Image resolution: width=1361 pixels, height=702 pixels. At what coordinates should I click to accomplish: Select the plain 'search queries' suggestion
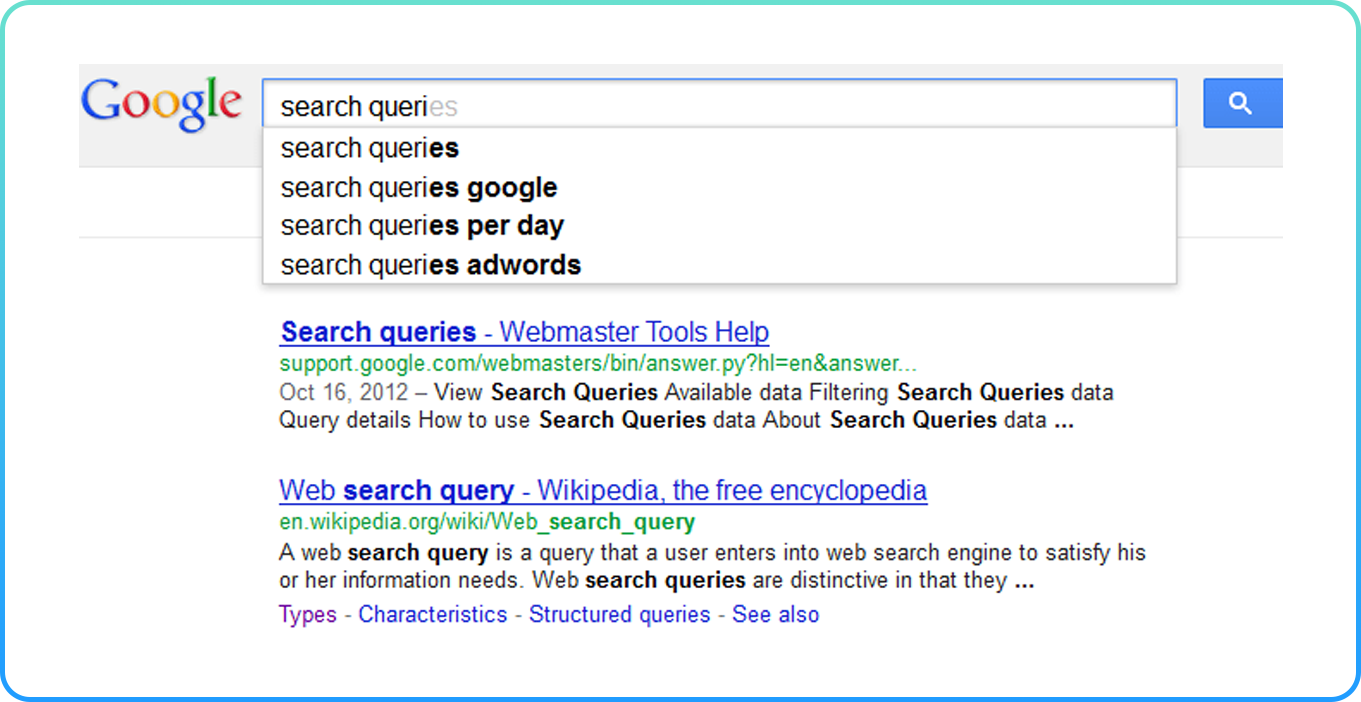[x=370, y=148]
